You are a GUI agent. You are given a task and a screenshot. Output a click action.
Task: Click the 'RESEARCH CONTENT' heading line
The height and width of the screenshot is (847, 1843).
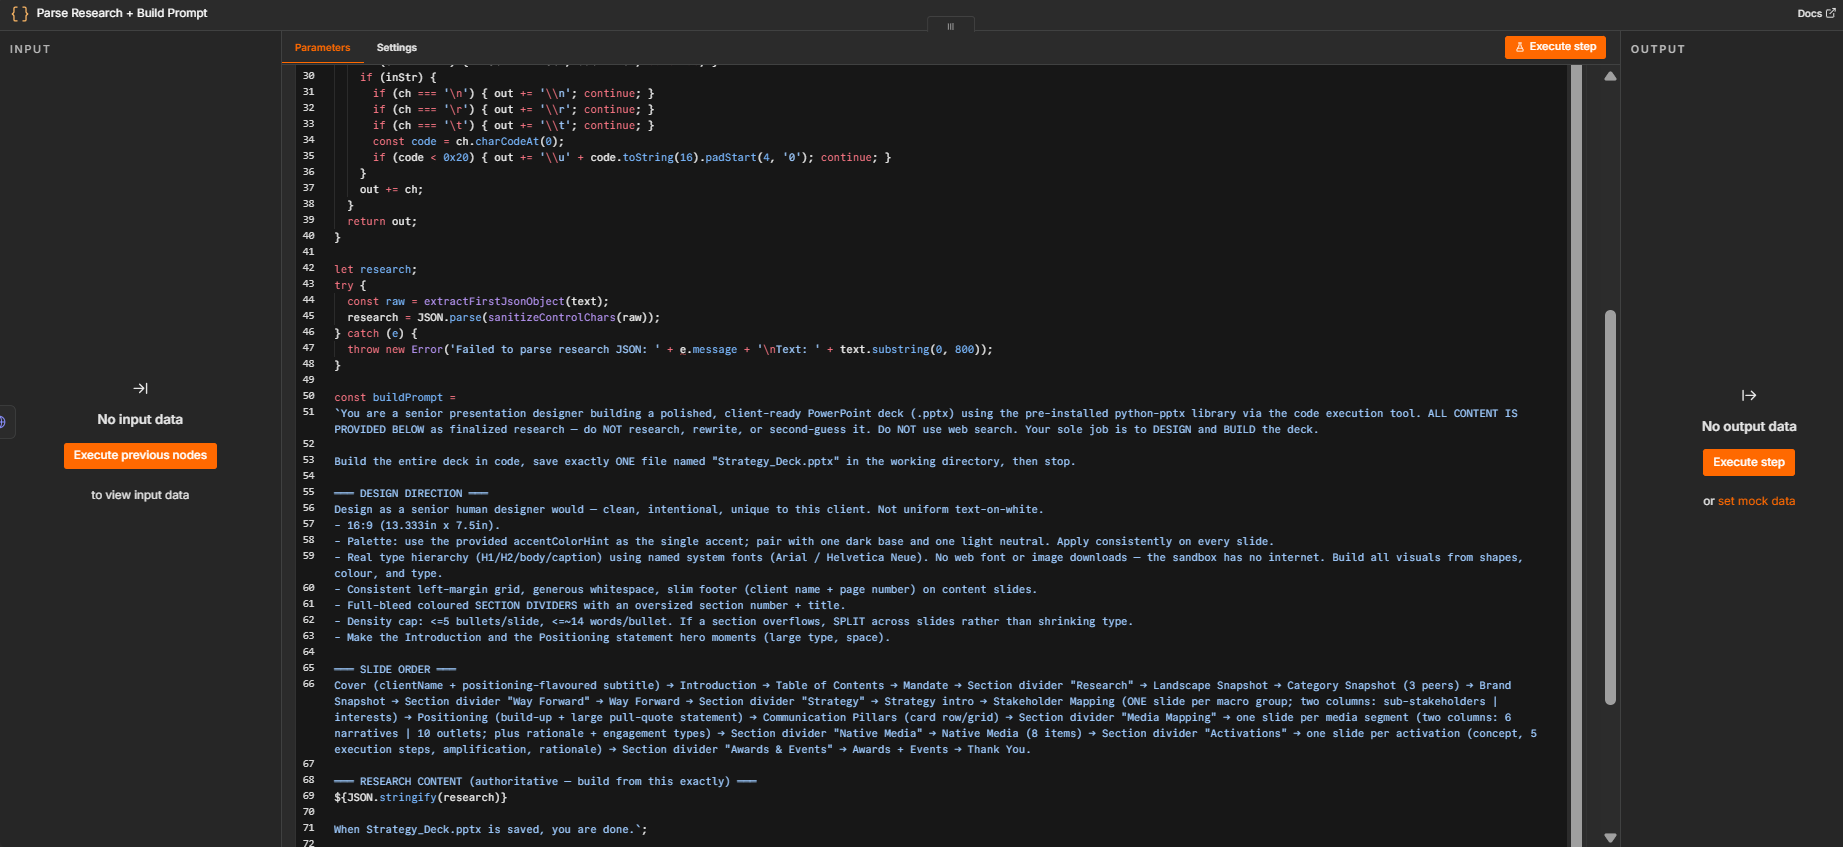[x=545, y=781]
